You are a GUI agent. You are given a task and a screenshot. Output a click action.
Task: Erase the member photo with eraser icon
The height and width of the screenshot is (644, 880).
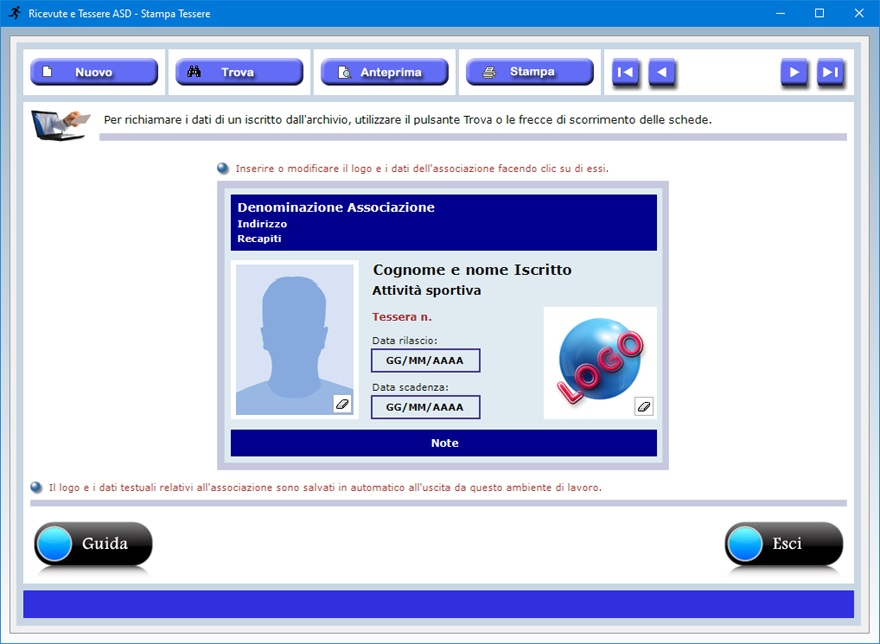tap(342, 404)
